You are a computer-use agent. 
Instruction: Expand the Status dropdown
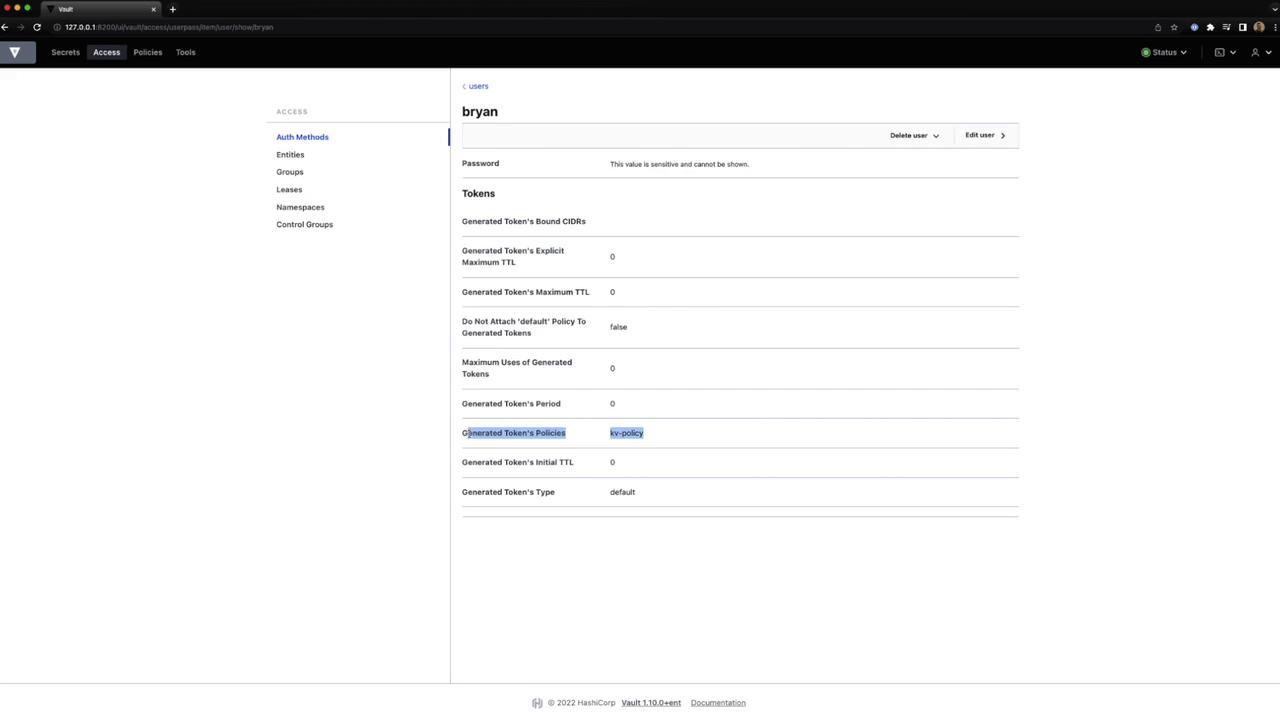pyautogui.click(x=1164, y=52)
